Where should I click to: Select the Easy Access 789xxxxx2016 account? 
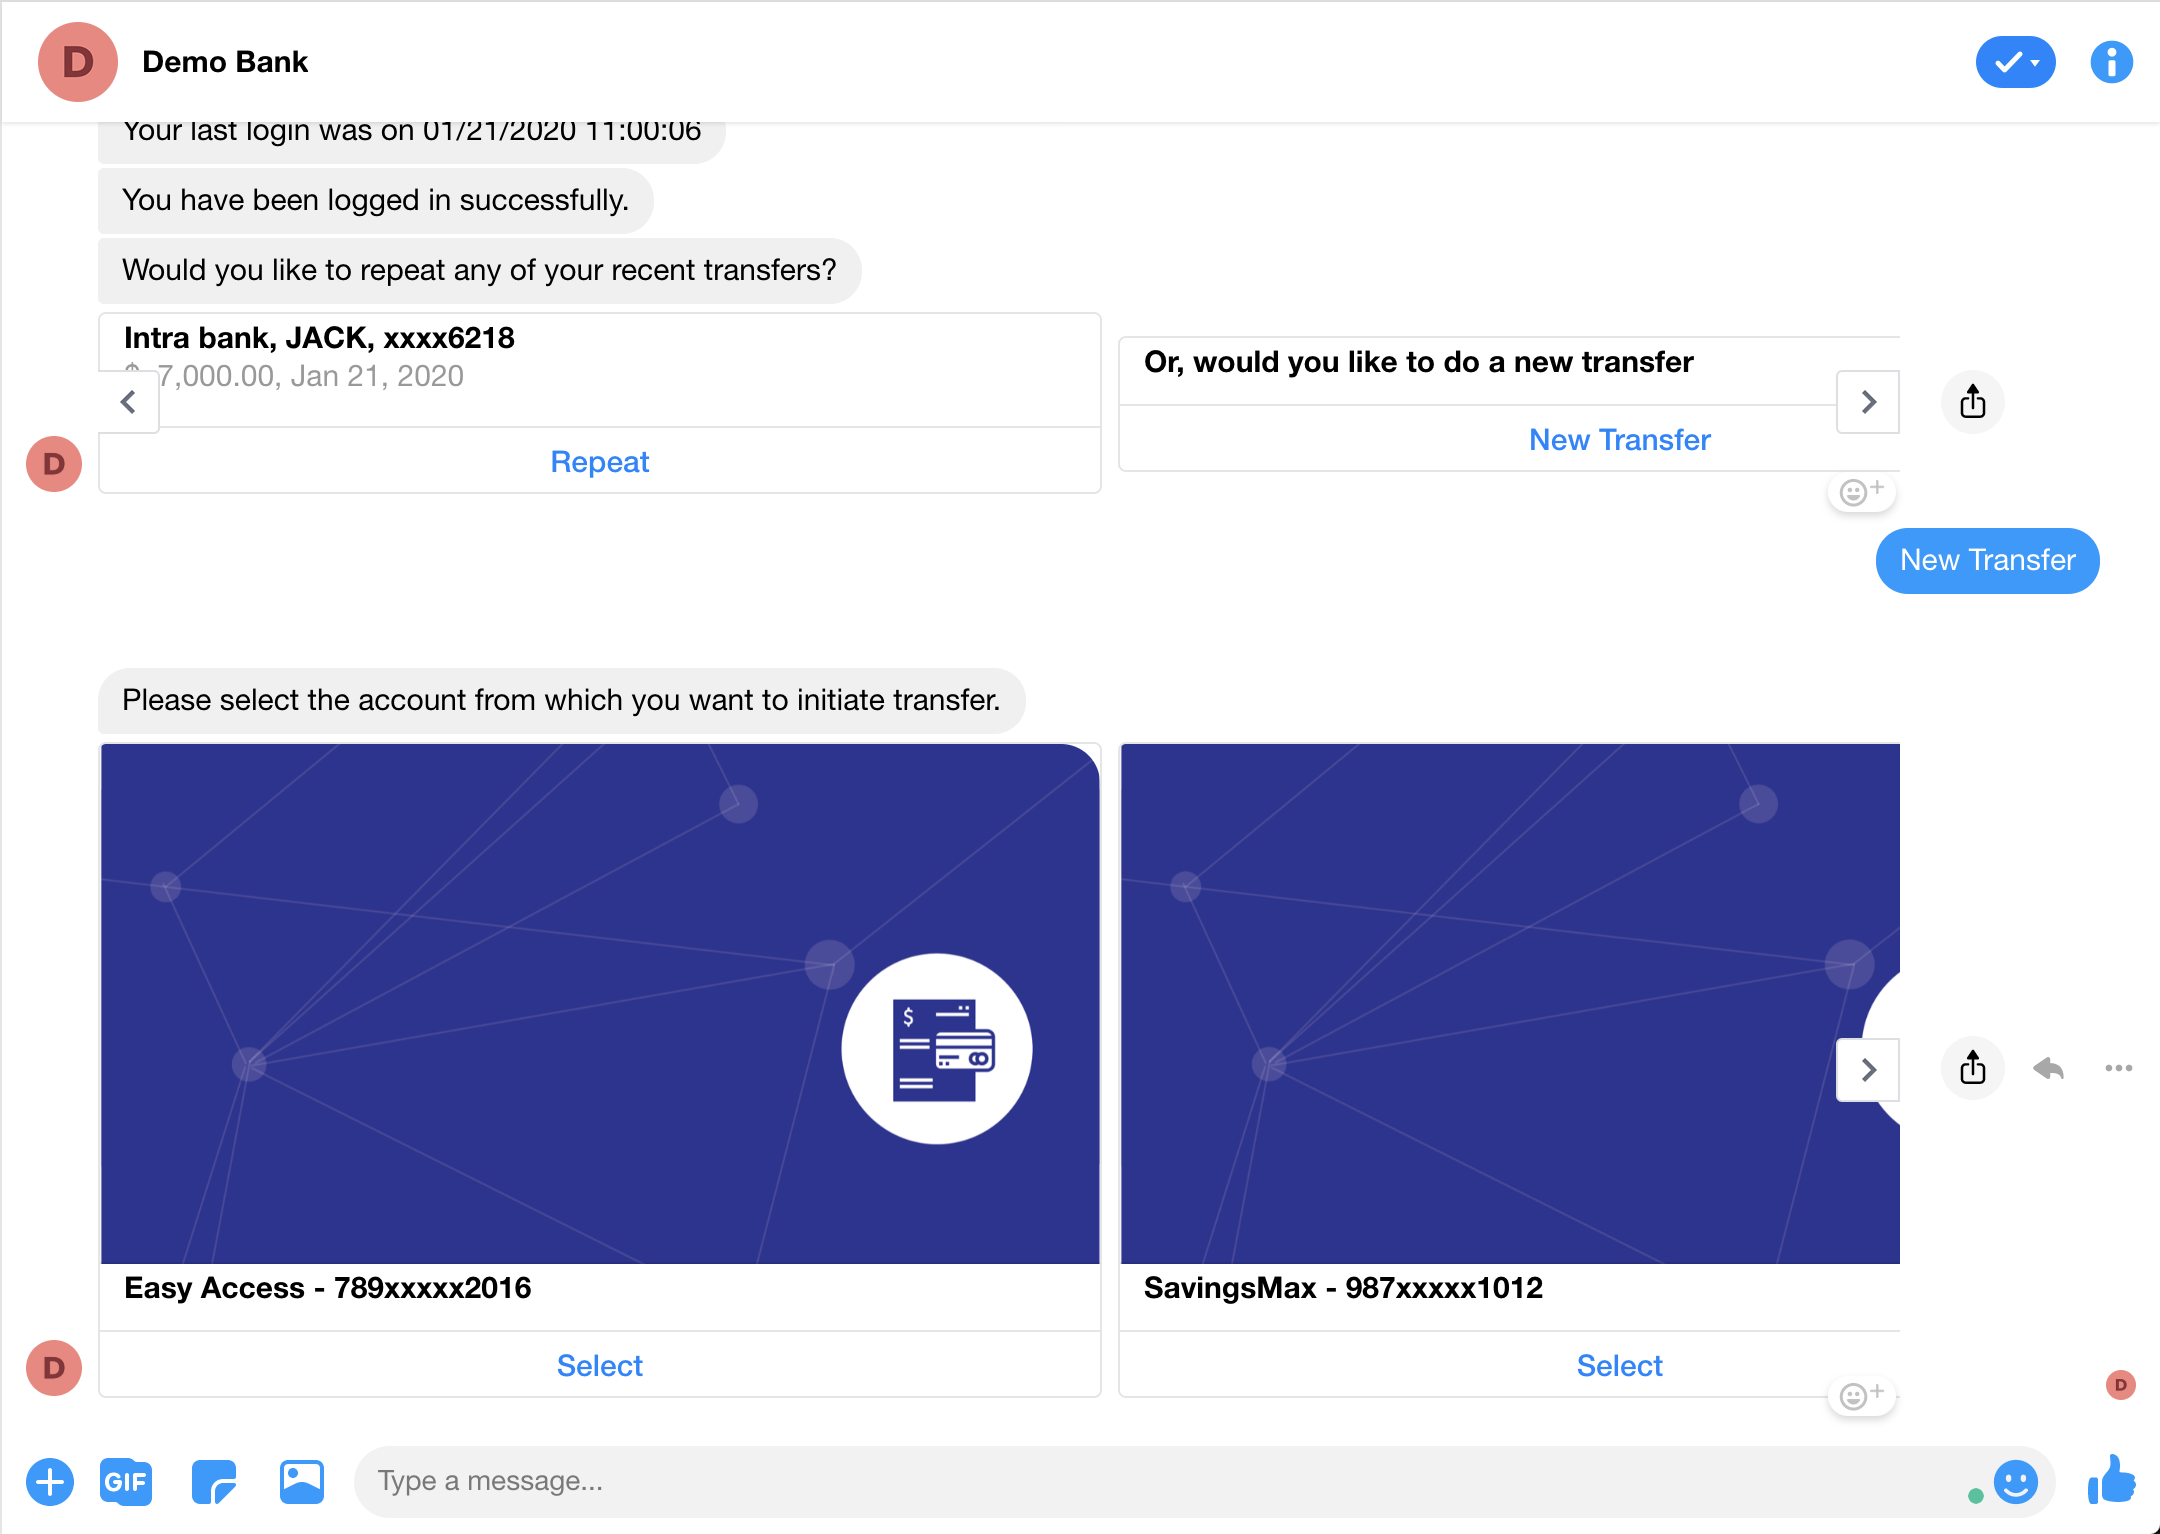[x=601, y=1365]
